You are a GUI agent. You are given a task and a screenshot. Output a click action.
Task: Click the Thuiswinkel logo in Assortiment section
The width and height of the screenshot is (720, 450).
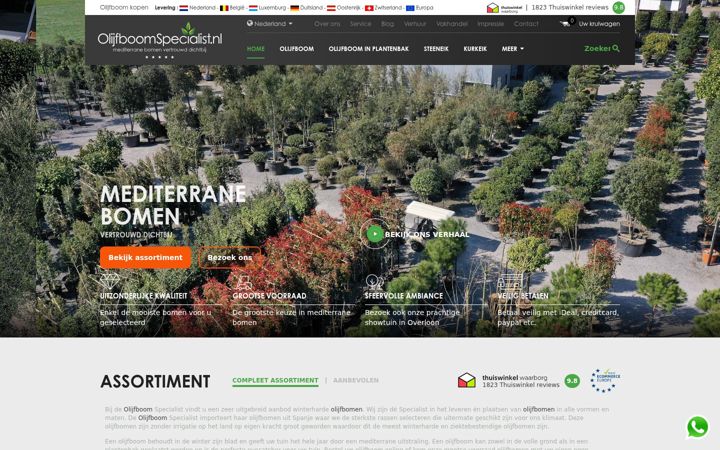(x=467, y=380)
